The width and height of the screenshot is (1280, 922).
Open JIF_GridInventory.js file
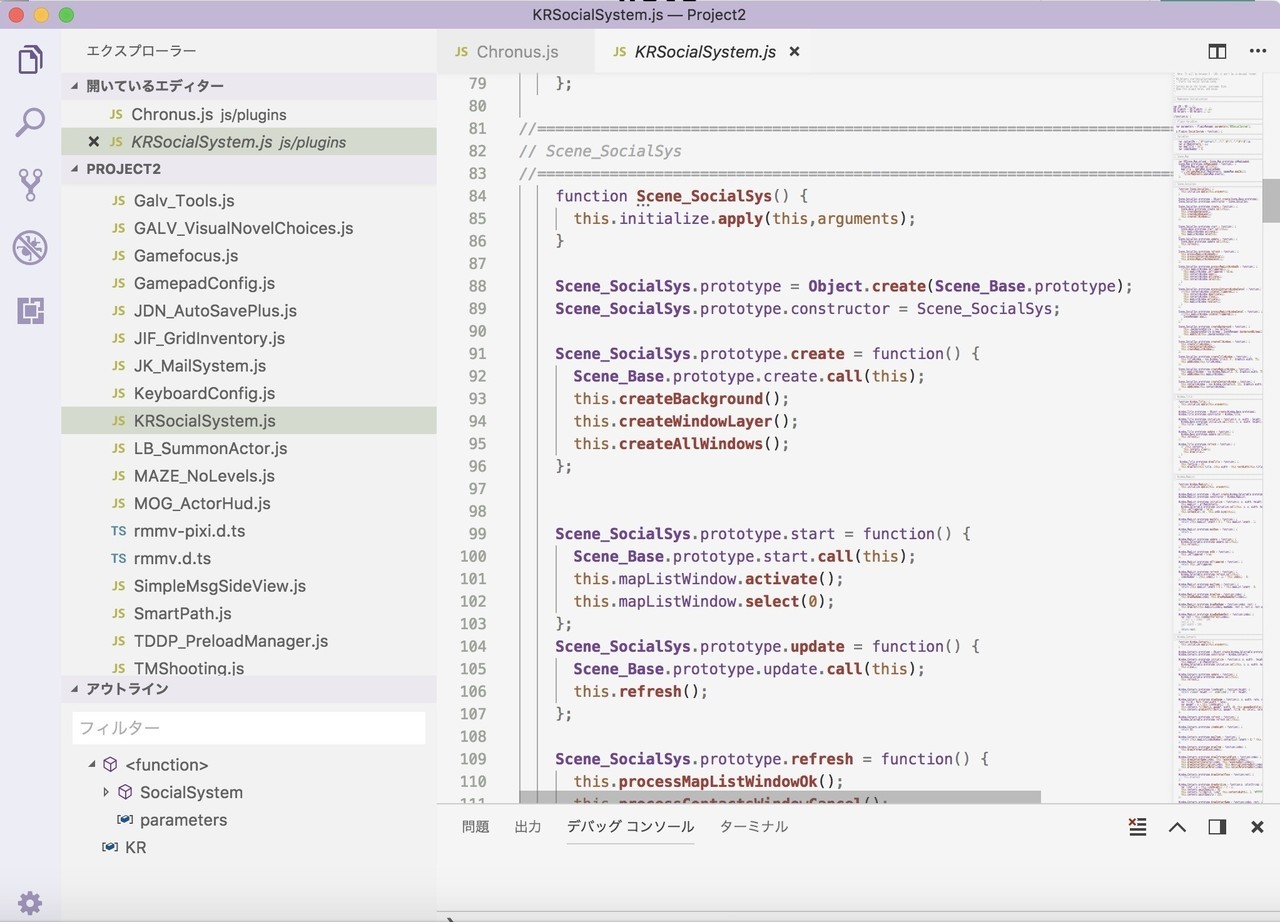tap(249, 338)
